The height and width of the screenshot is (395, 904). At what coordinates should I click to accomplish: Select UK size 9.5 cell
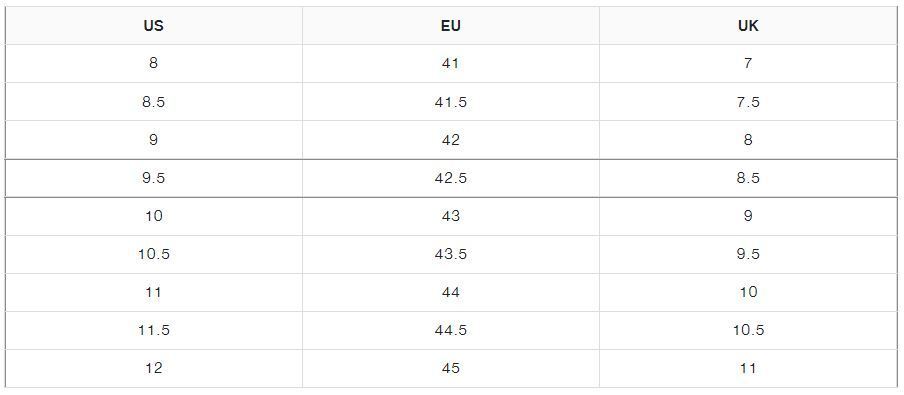pos(748,254)
